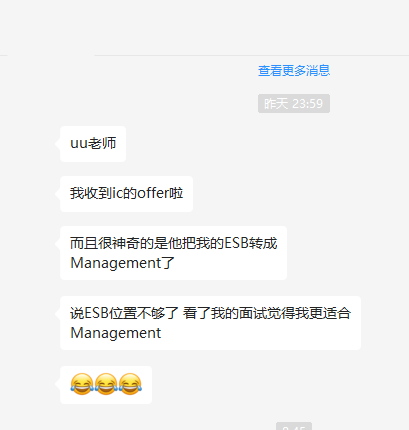Click the first laughing-crying emoji
The width and height of the screenshot is (409, 430).
pyautogui.click(x=82, y=384)
